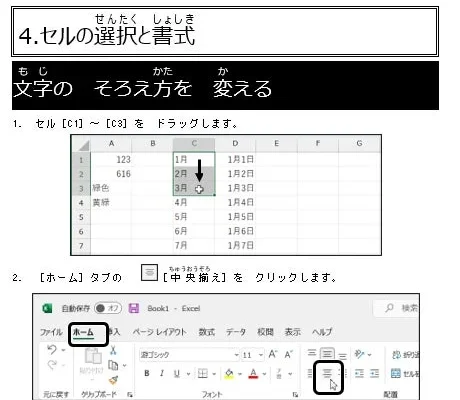Click the Merge Cells icon
The image size is (460, 400).
396,373
